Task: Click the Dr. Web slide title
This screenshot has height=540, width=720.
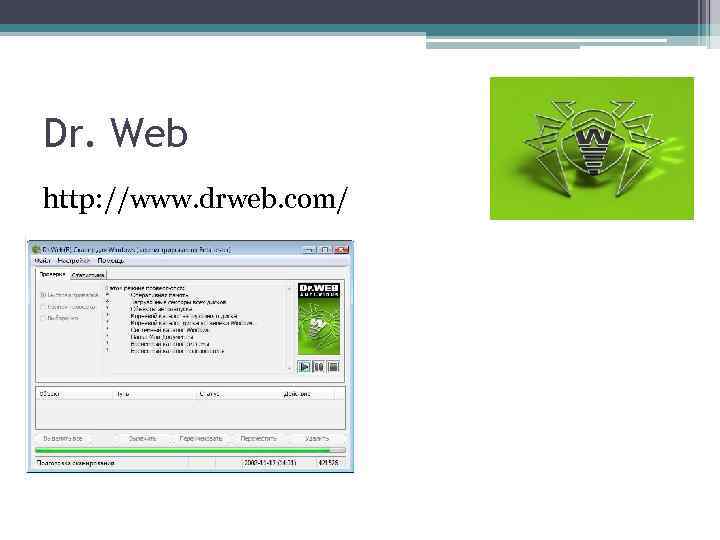Action: coord(115,133)
